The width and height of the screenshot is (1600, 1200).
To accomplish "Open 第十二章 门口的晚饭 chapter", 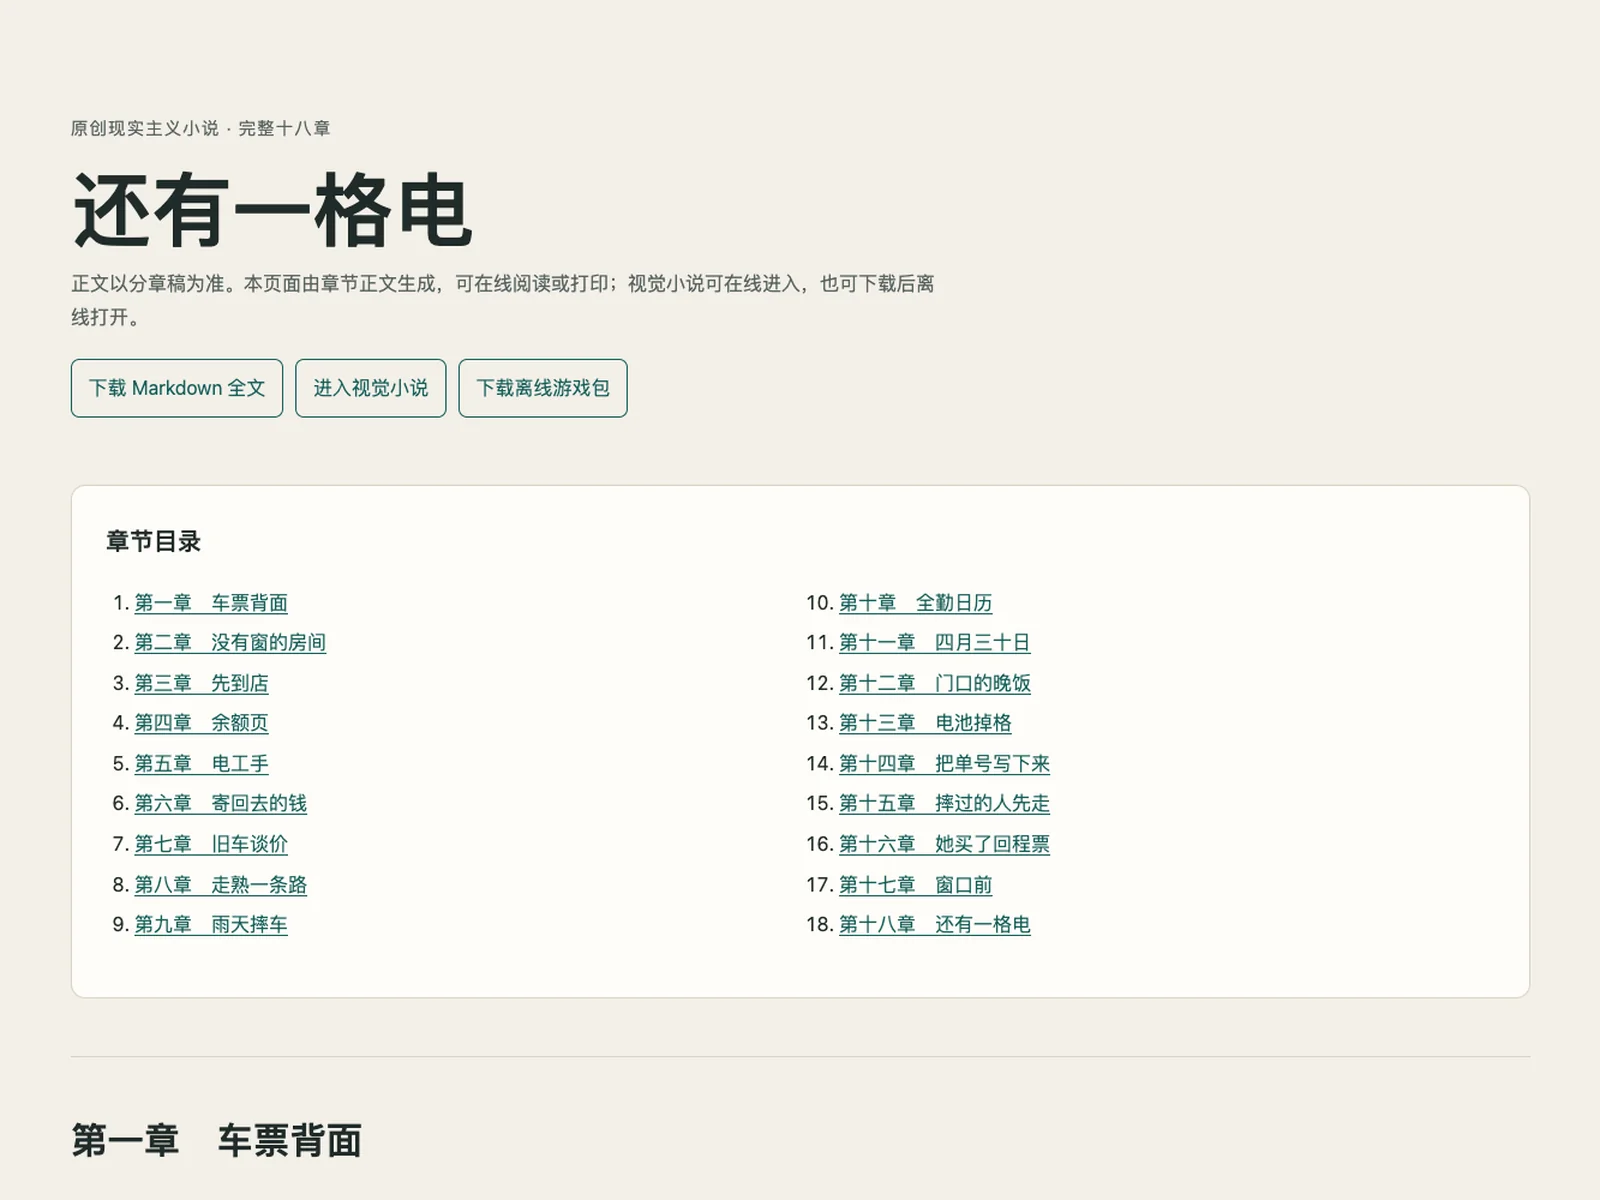I will pos(934,683).
